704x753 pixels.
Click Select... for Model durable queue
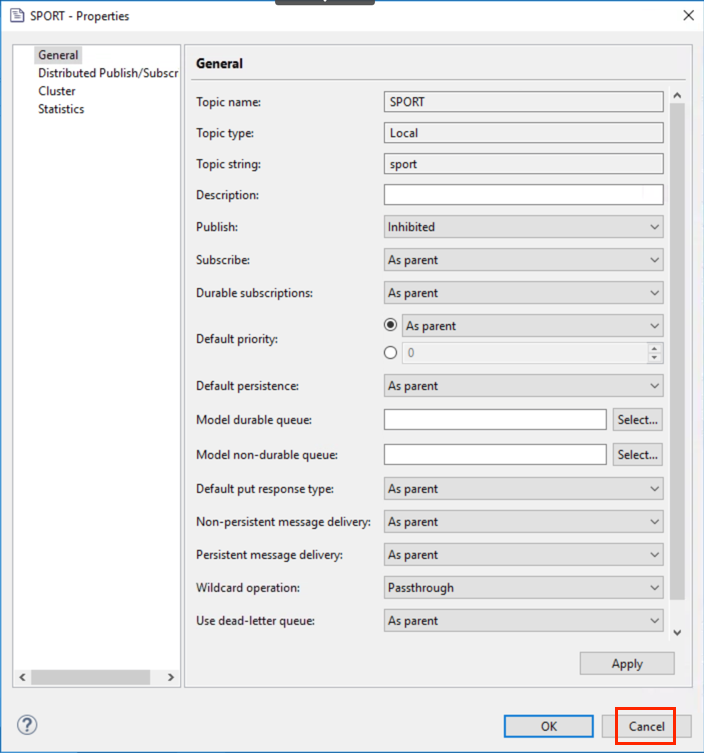click(637, 420)
